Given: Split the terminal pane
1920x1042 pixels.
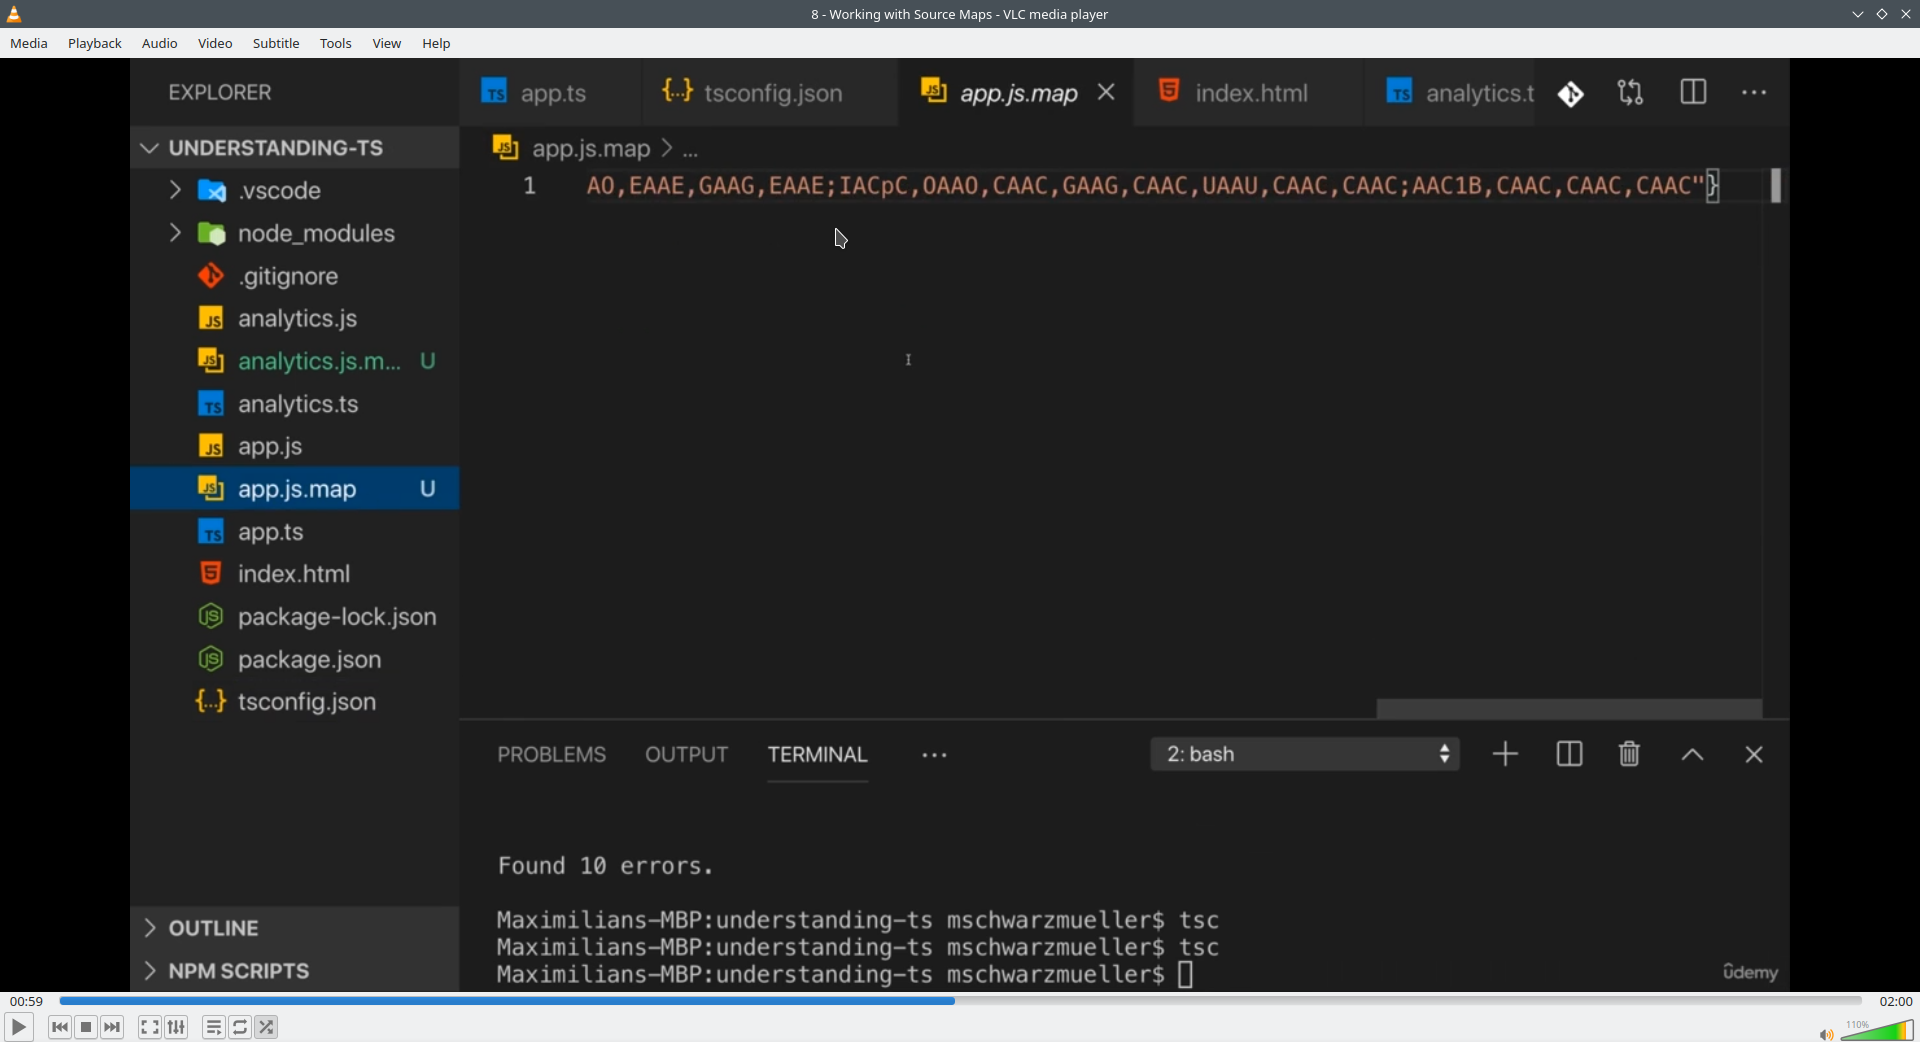Looking at the screenshot, I should tap(1570, 755).
